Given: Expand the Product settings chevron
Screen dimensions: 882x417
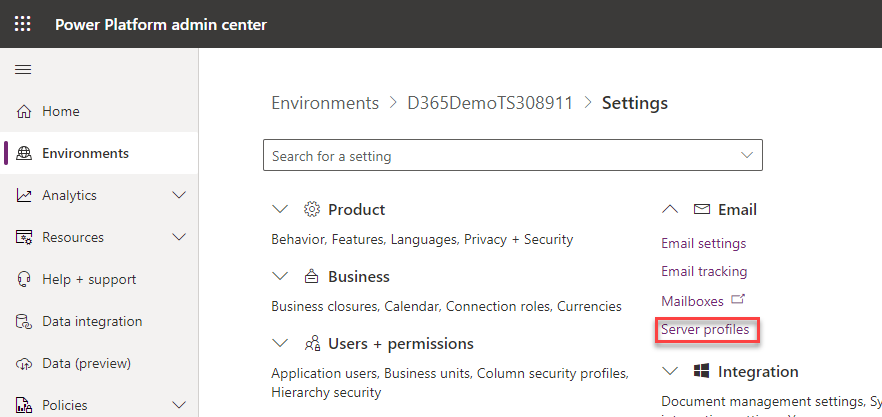Looking at the screenshot, I should pos(280,209).
